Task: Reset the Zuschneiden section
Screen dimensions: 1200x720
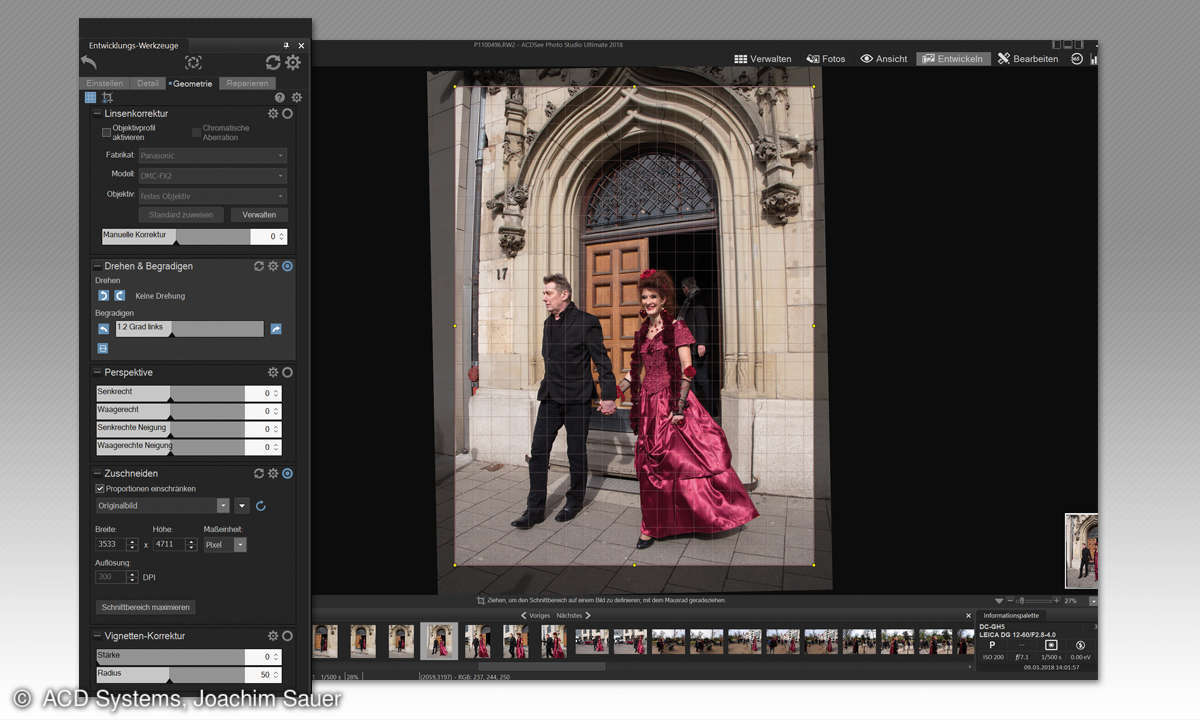Action: click(259, 473)
